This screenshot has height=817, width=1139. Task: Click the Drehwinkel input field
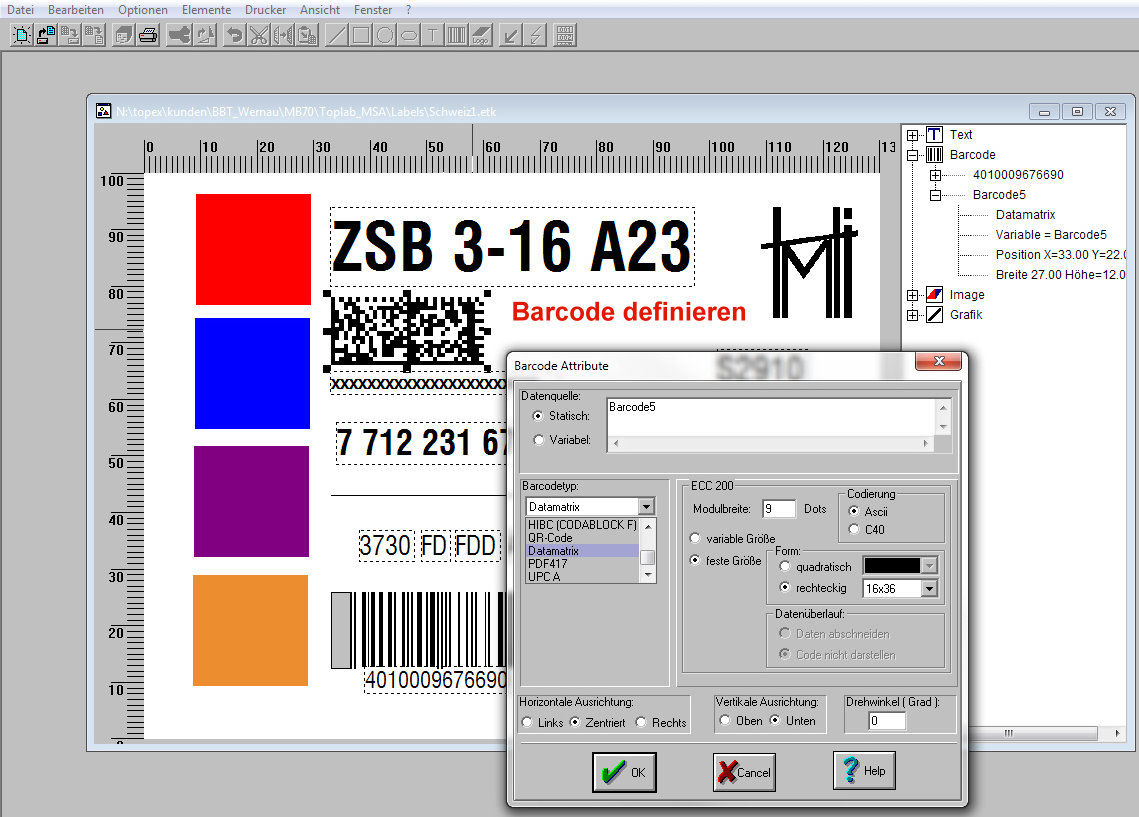[x=887, y=721]
